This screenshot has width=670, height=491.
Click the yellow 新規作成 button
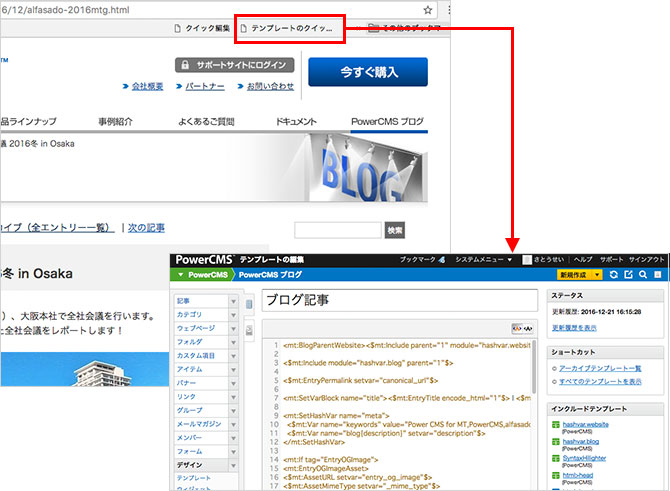point(574,275)
